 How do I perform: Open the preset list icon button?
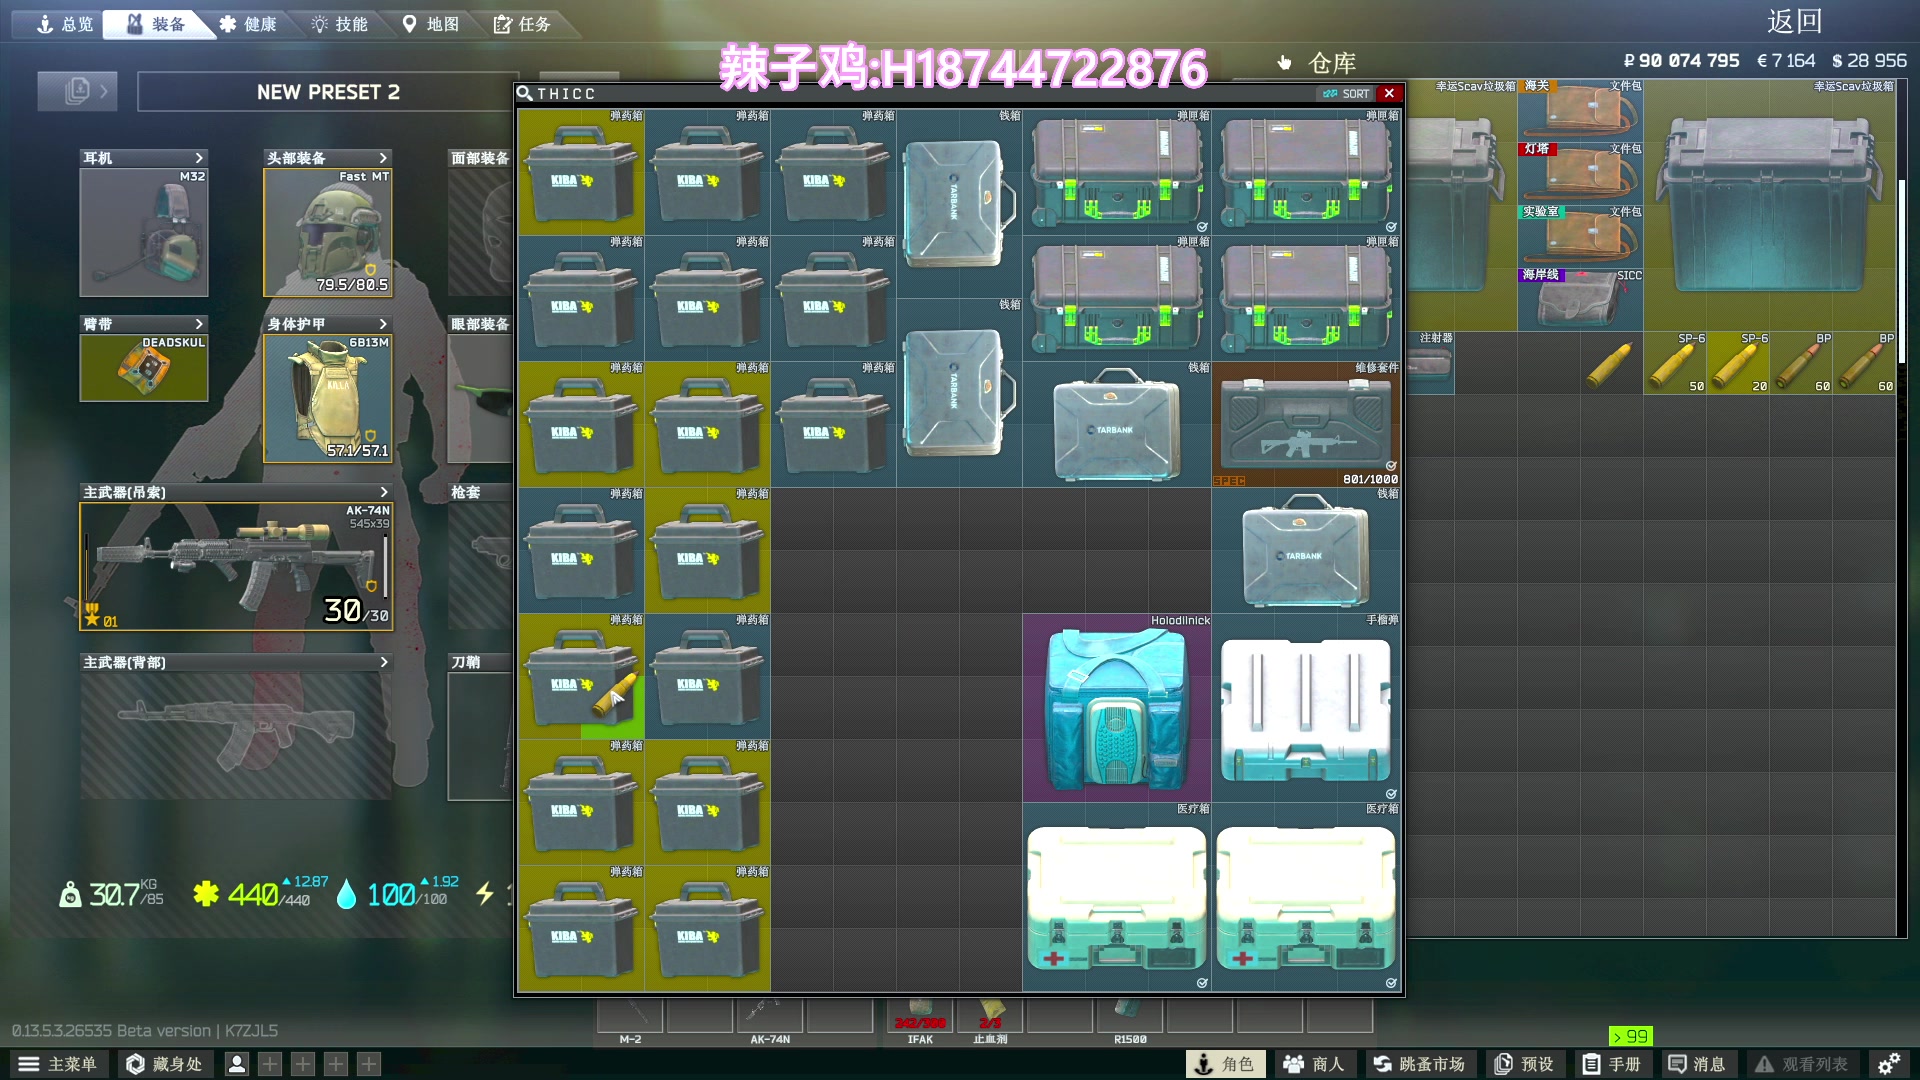pos(77,91)
